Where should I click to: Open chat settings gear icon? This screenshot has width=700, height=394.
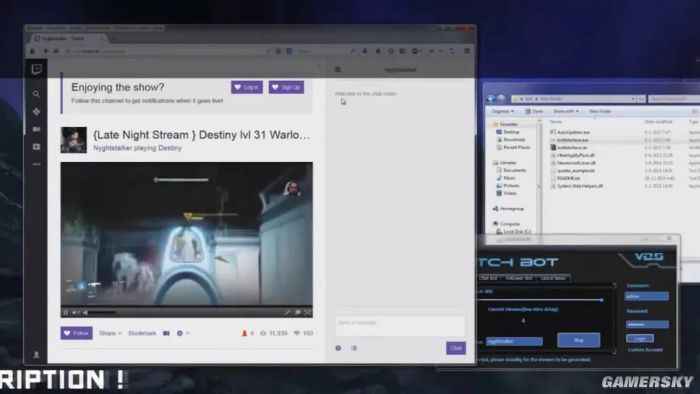pos(338,348)
